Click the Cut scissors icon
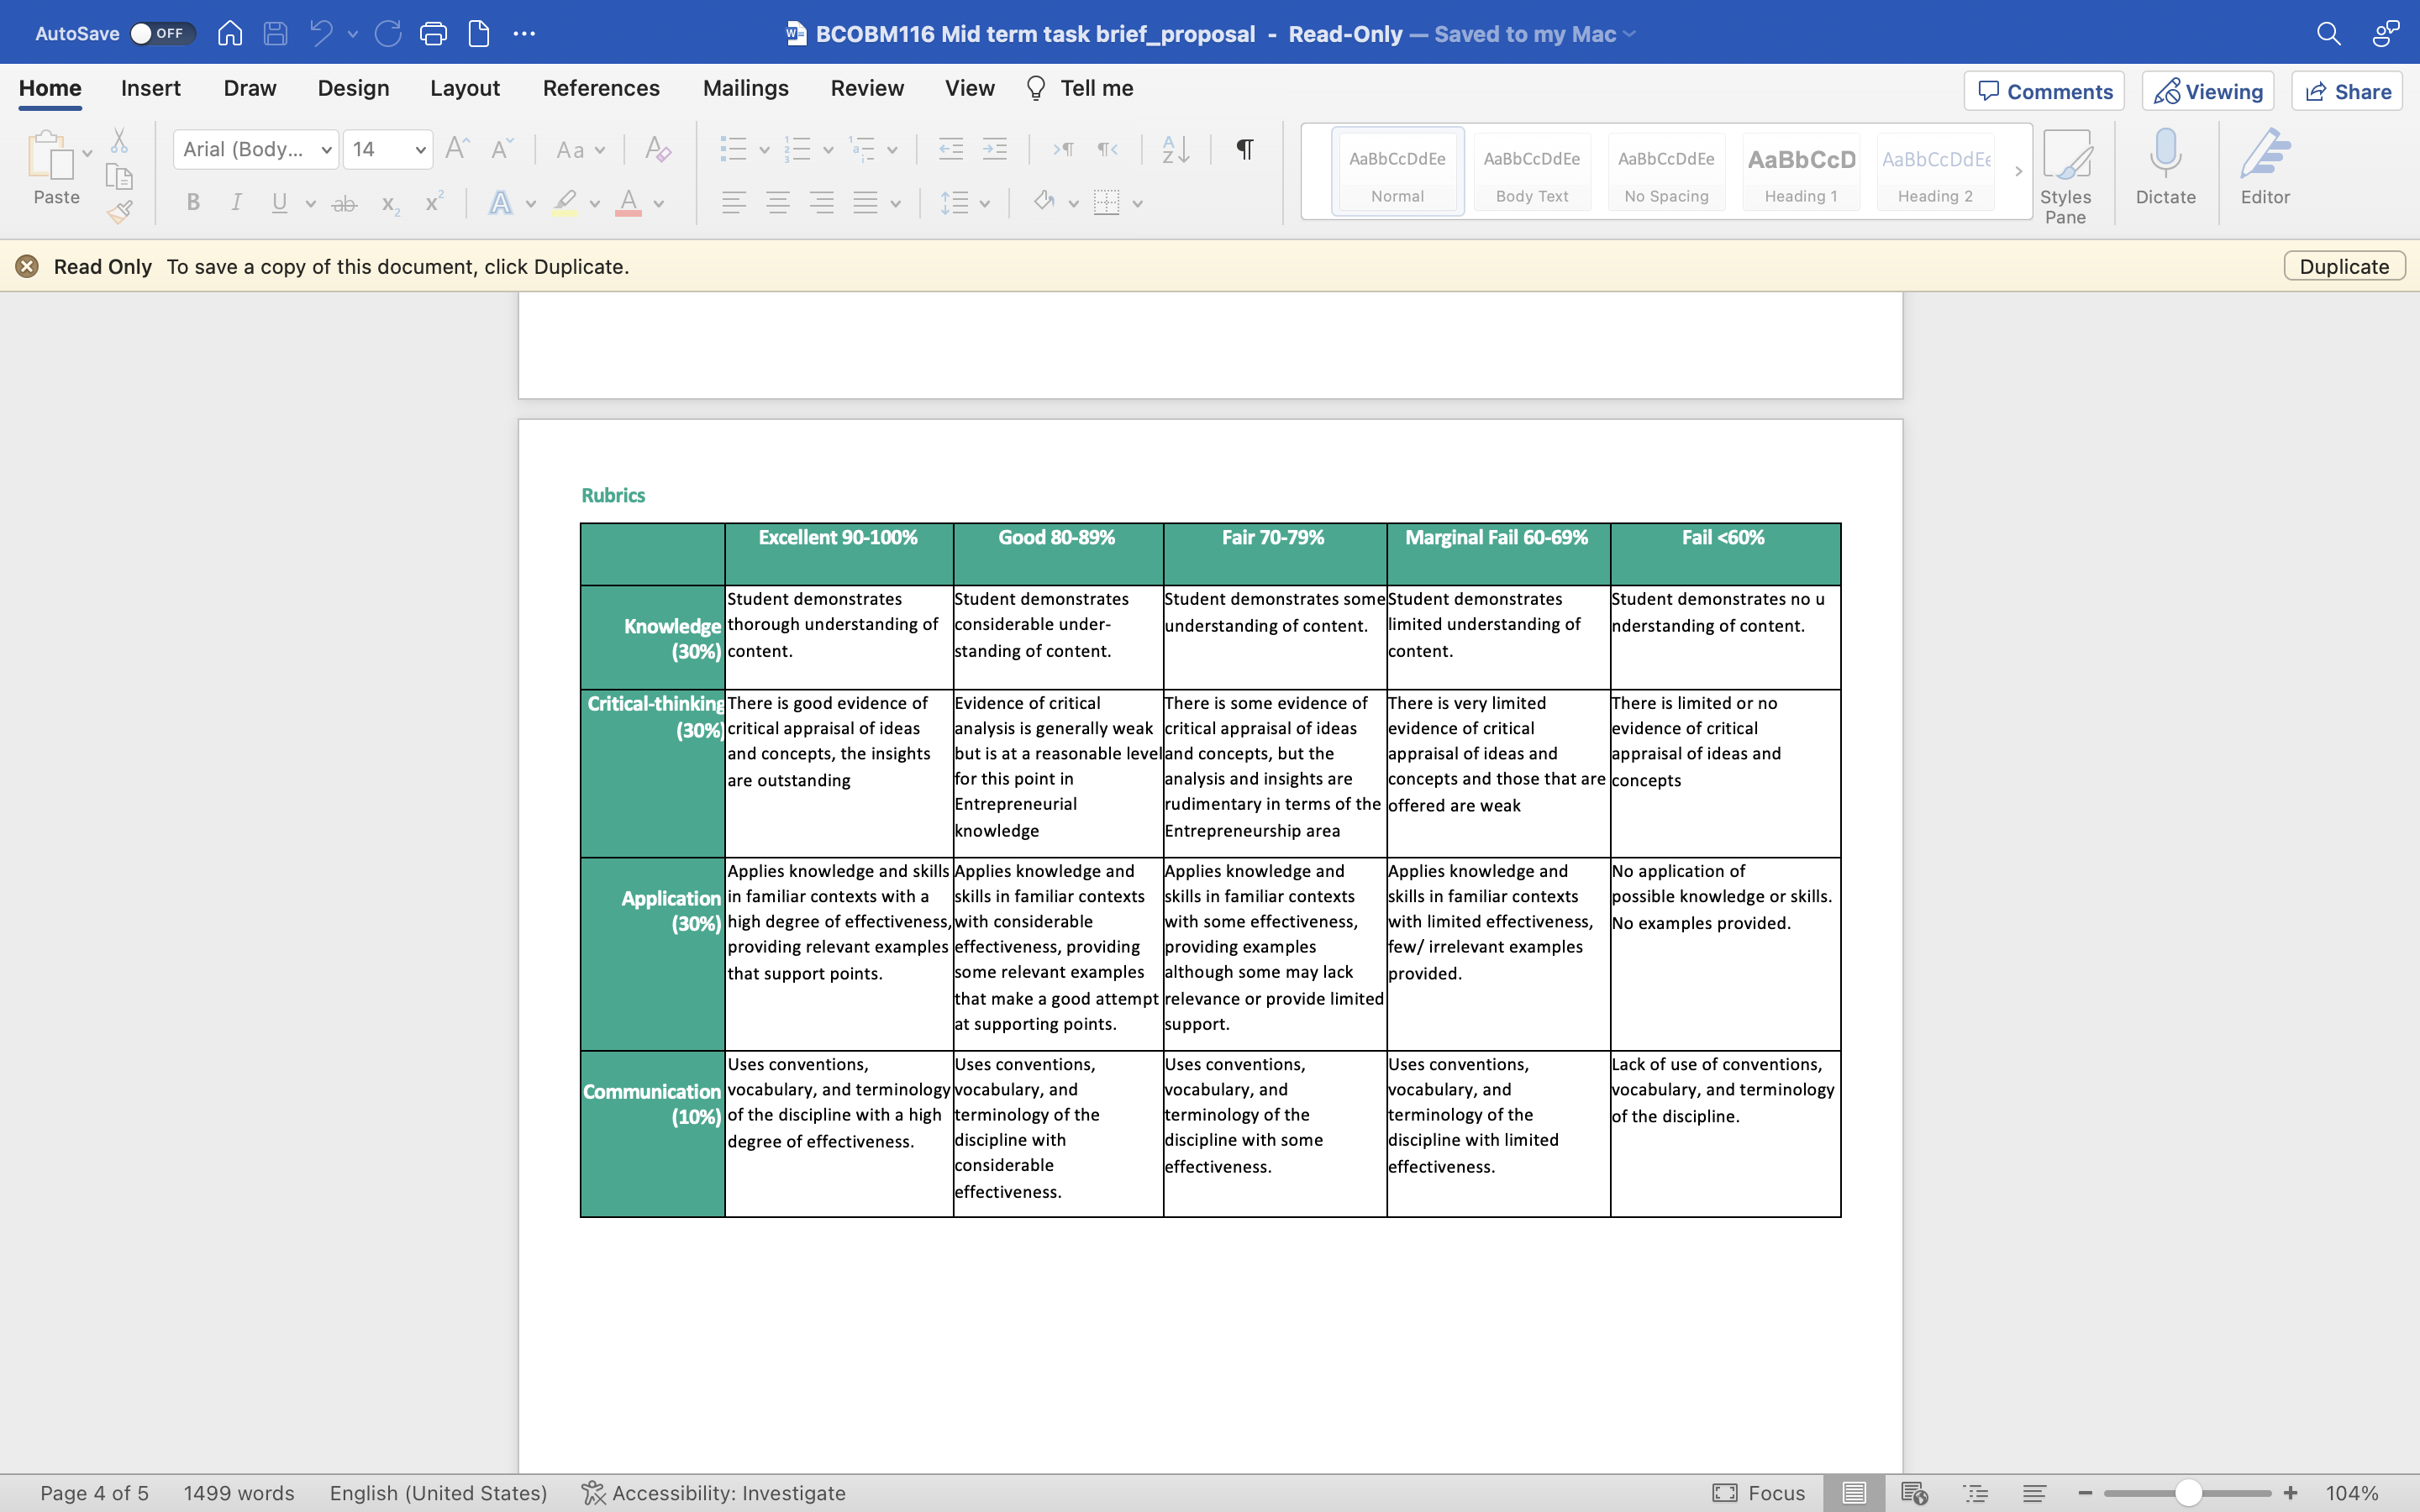2420x1512 pixels. 119,140
